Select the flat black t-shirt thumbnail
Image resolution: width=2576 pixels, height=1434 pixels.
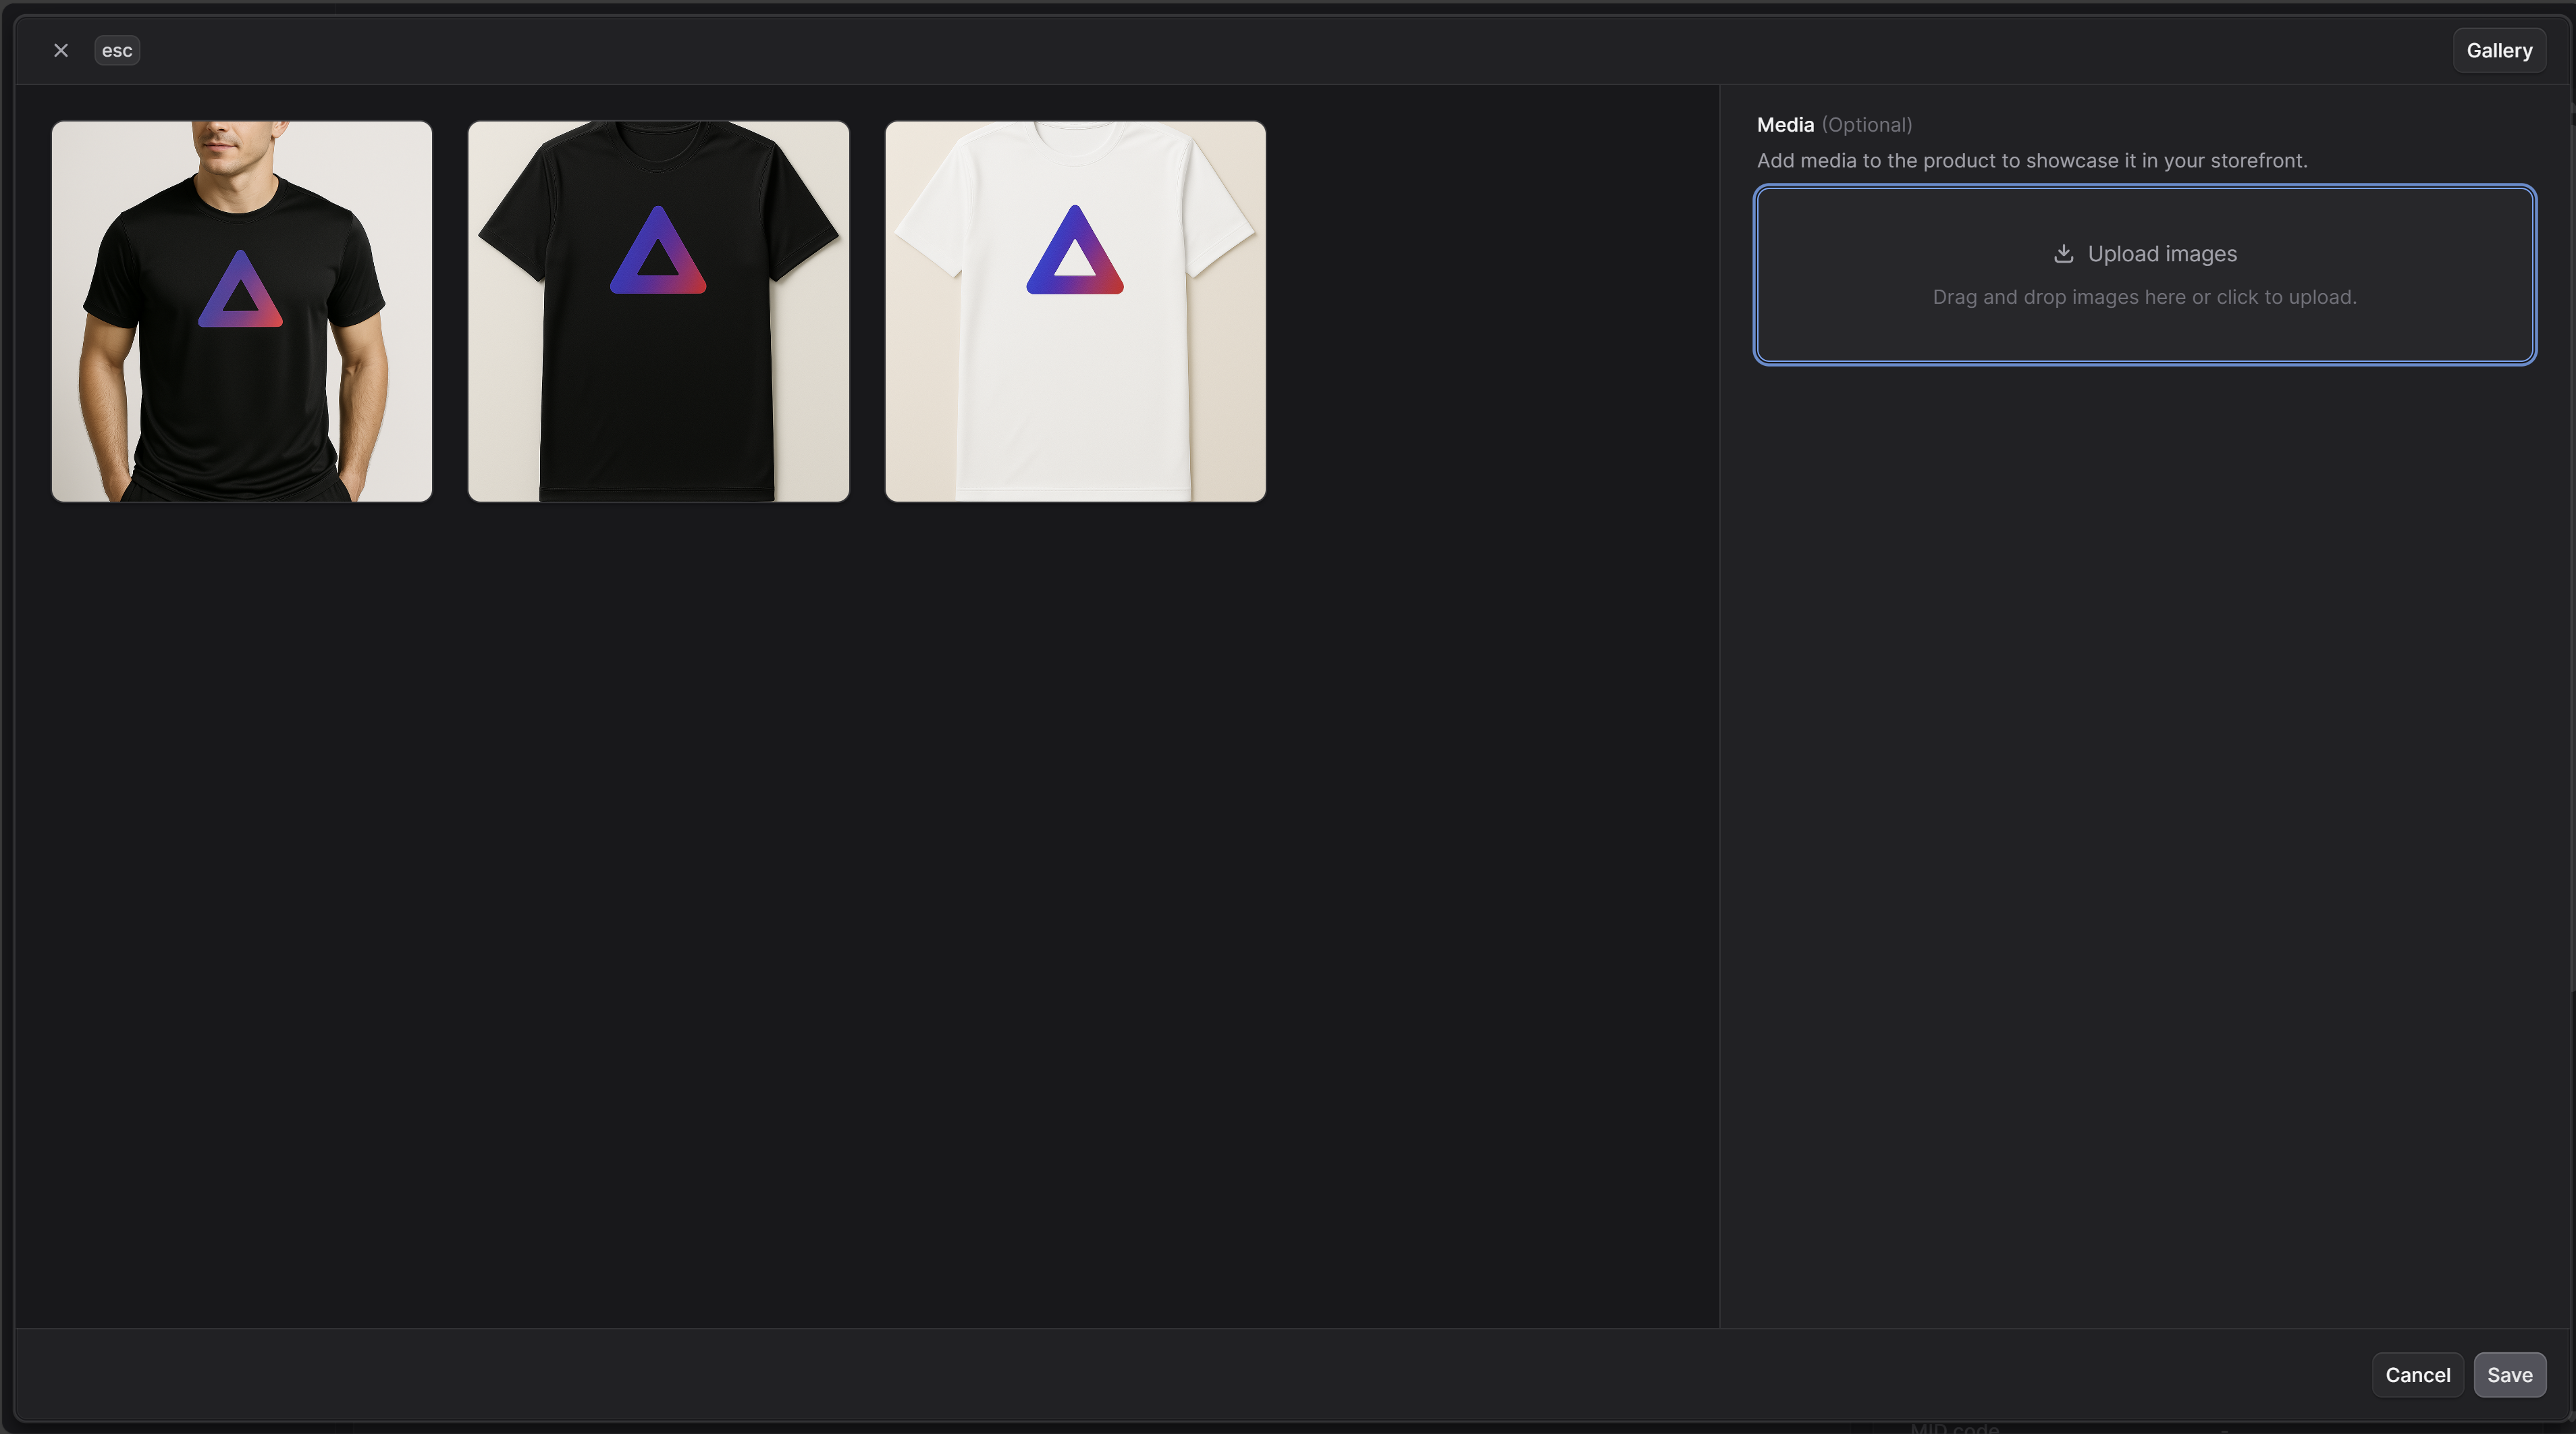tap(658, 311)
